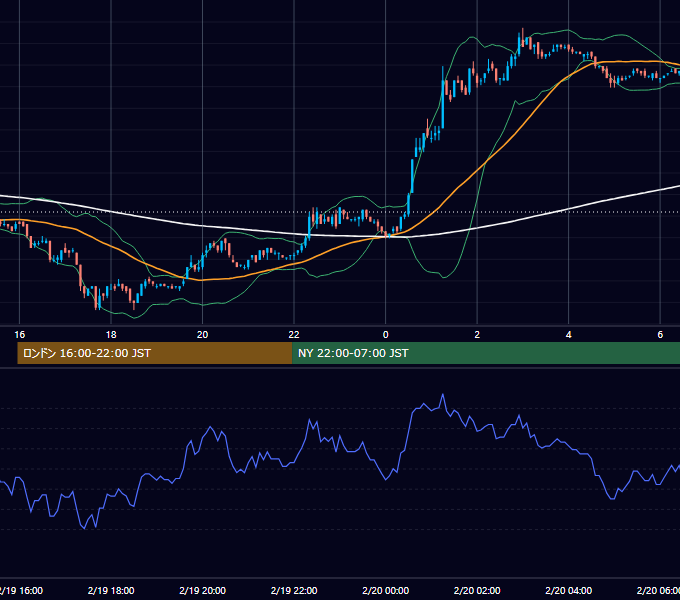Click the 2/19 20:00 date label
The width and height of the screenshot is (680, 600).
tap(203, 590)
